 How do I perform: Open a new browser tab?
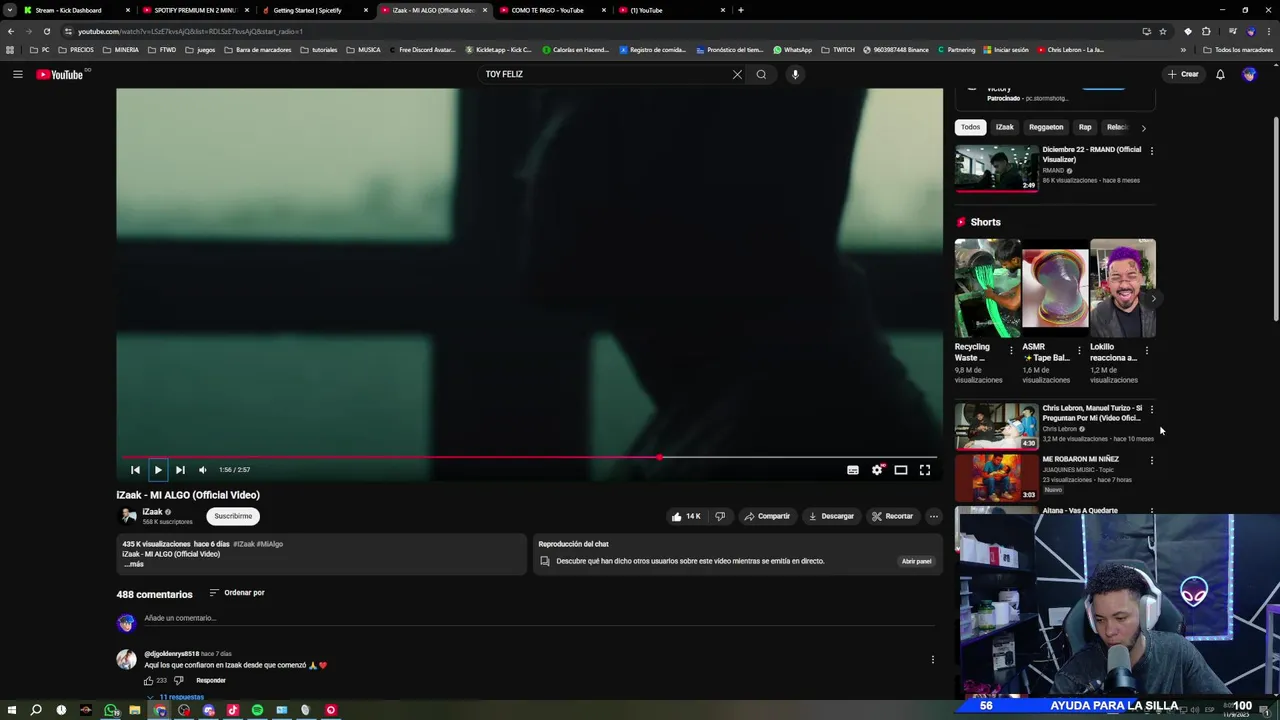click(x=740, y=10)
